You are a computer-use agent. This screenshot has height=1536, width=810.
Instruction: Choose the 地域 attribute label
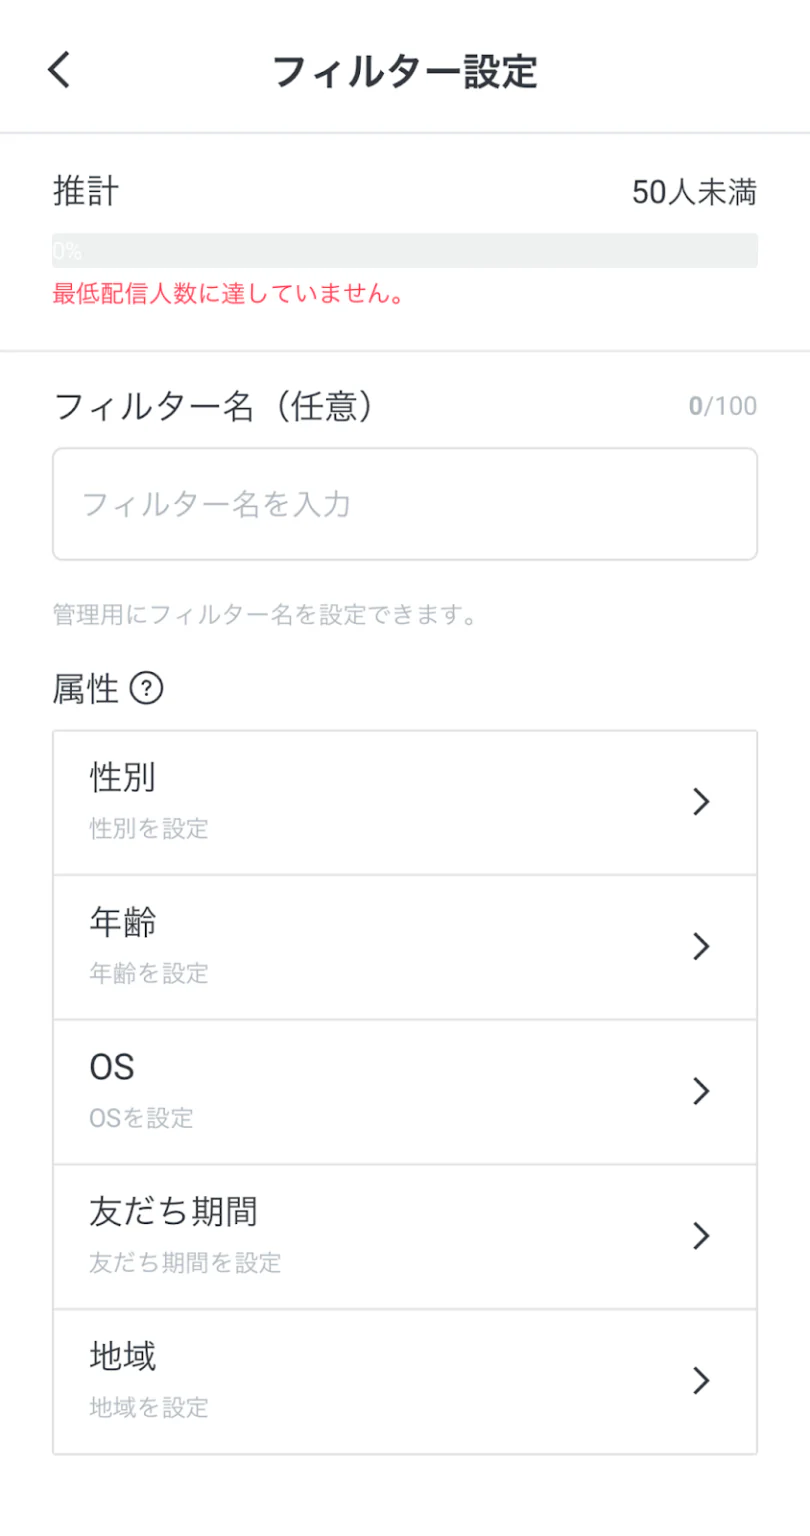[123, 1357]
